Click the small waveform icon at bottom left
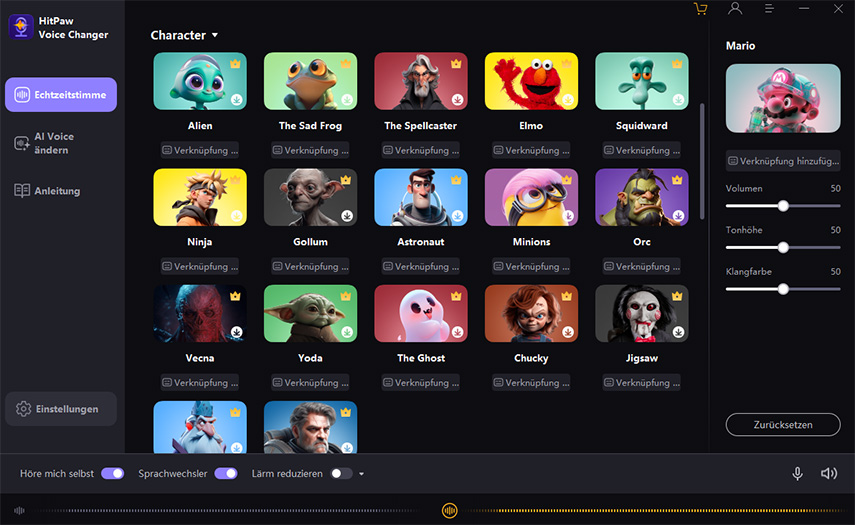Viewport: 855px width, 525px height. (x=19, y=511)
